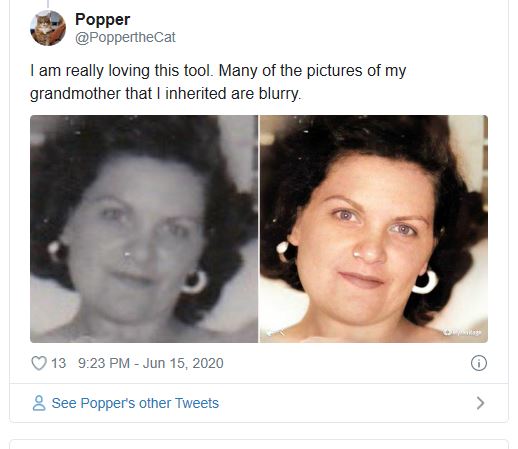Open the 9:23 PM time link
Viewport: 518px width, 449px height.
coord(104,363)
